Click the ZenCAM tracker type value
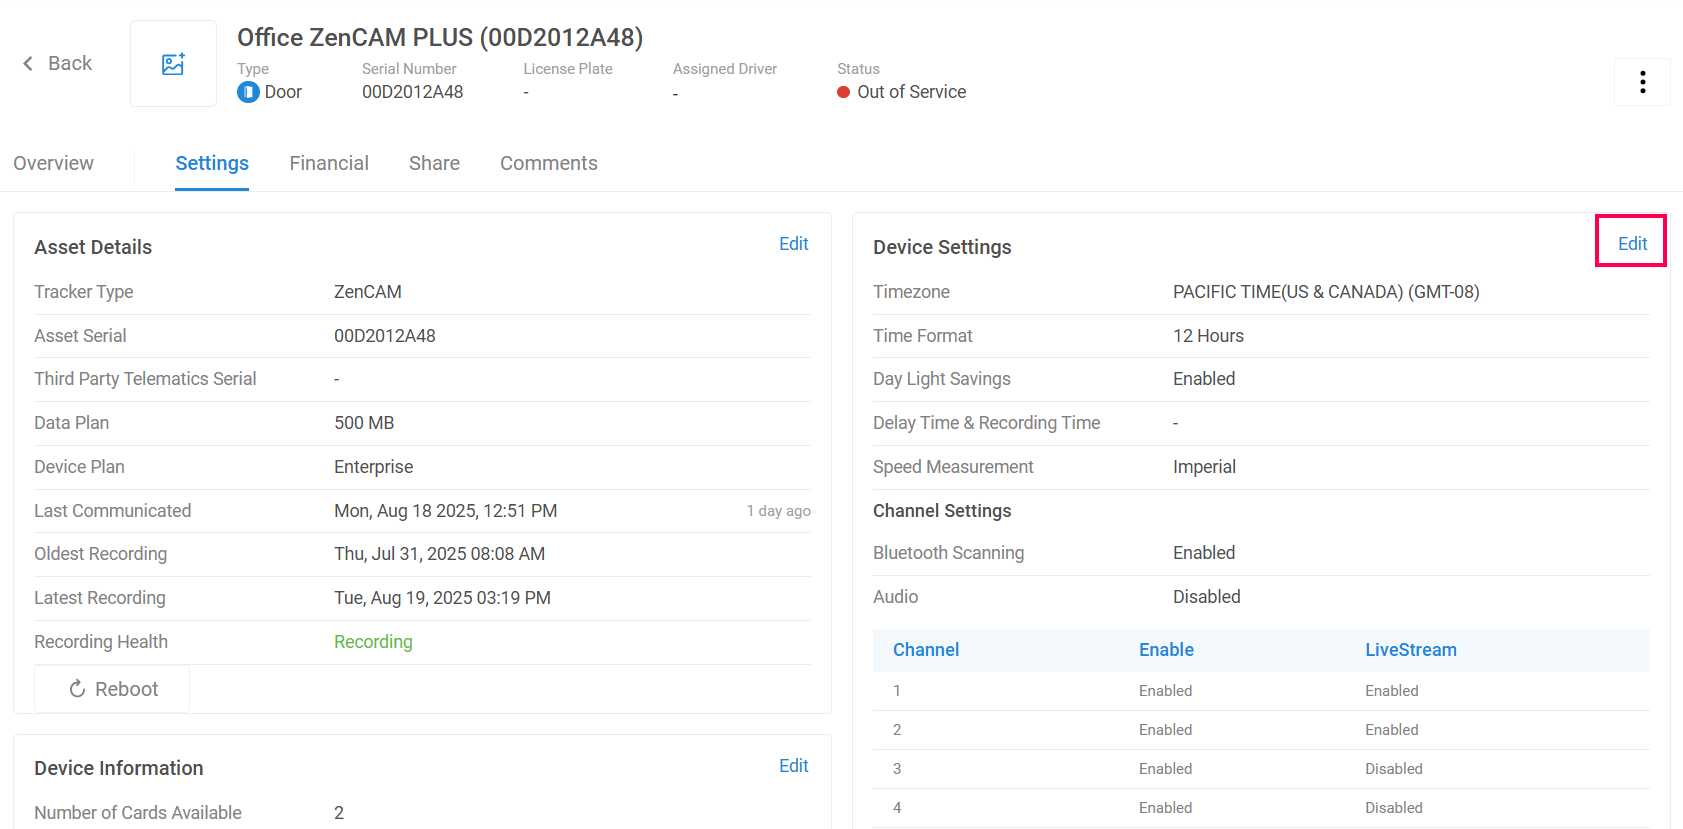 (x=368, y=292)
